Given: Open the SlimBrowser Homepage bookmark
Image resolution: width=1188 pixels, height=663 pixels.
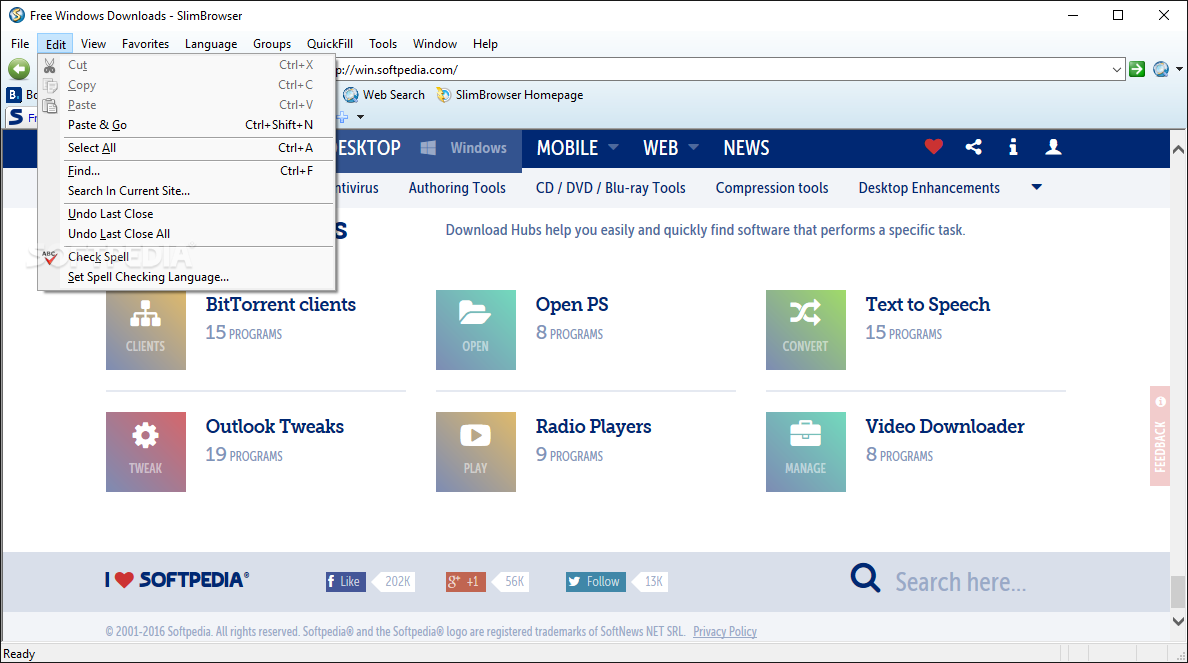Looking at the screenshot, I should [510, 95].
